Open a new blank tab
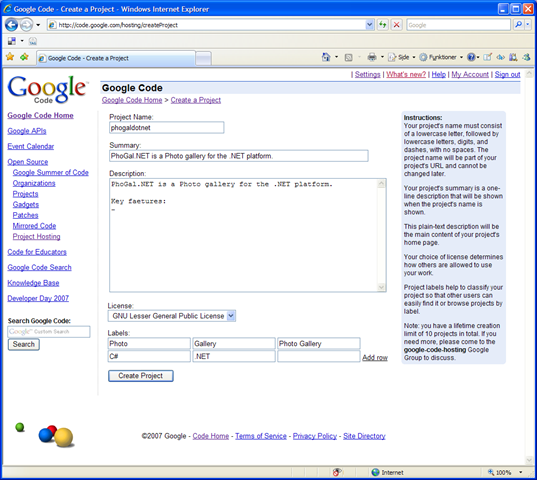The height and width of the screenshot is (480, 537). (x=203, y=58)
